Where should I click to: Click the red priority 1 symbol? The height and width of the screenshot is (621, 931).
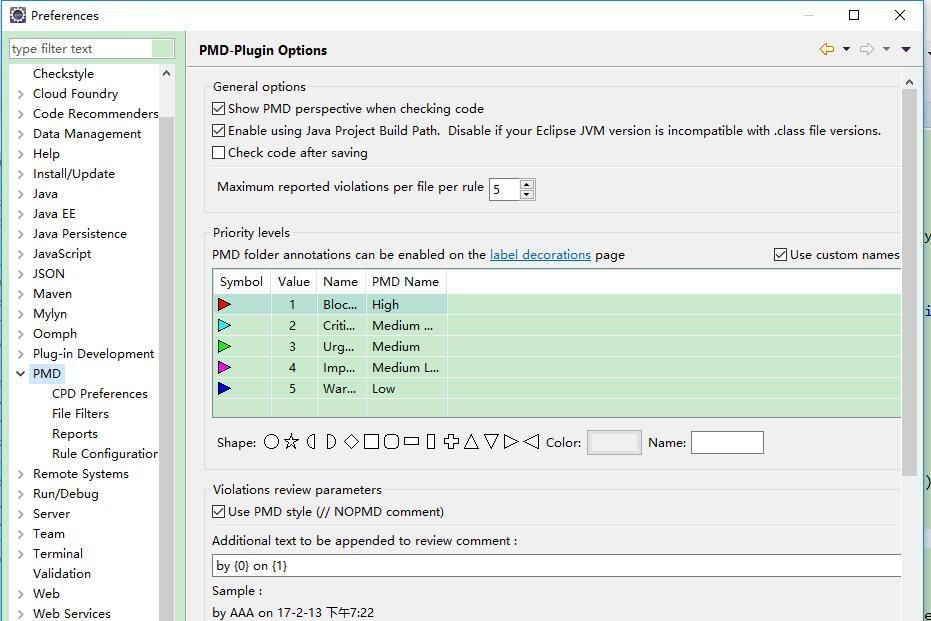pyautogui.click(x=224, y=305)
